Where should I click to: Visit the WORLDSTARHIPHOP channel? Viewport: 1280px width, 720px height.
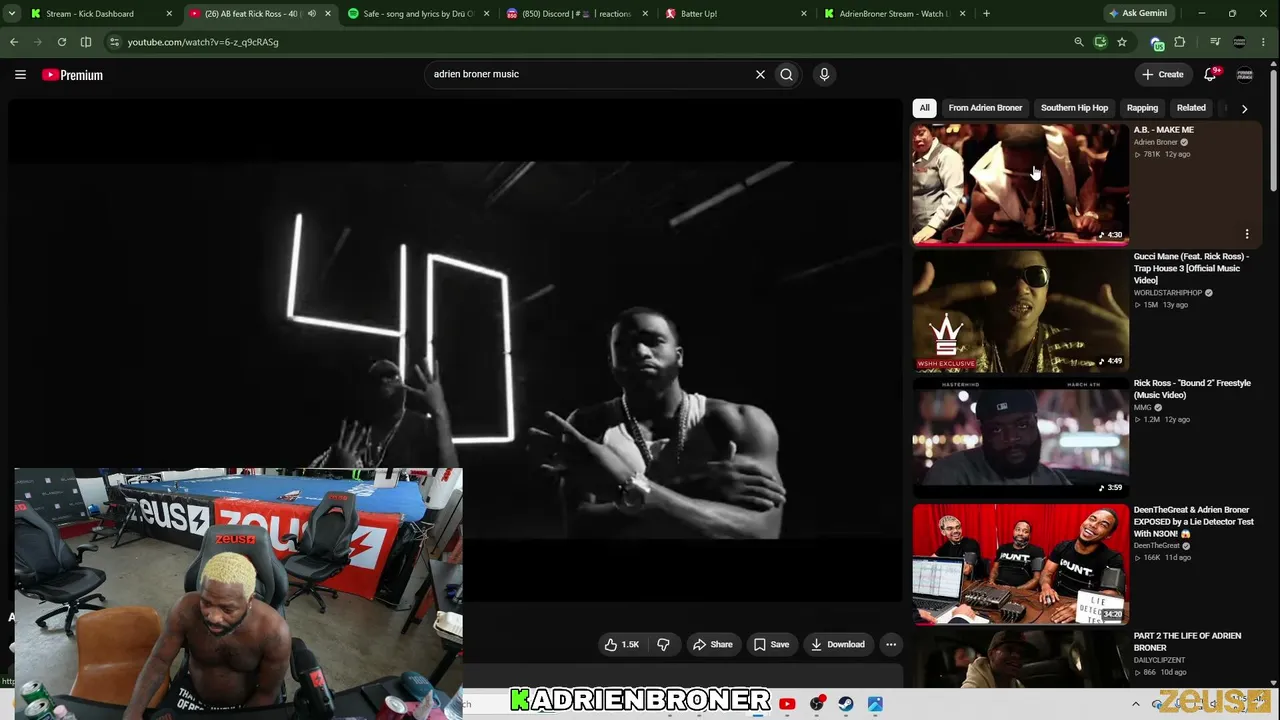pos(1168,293)
